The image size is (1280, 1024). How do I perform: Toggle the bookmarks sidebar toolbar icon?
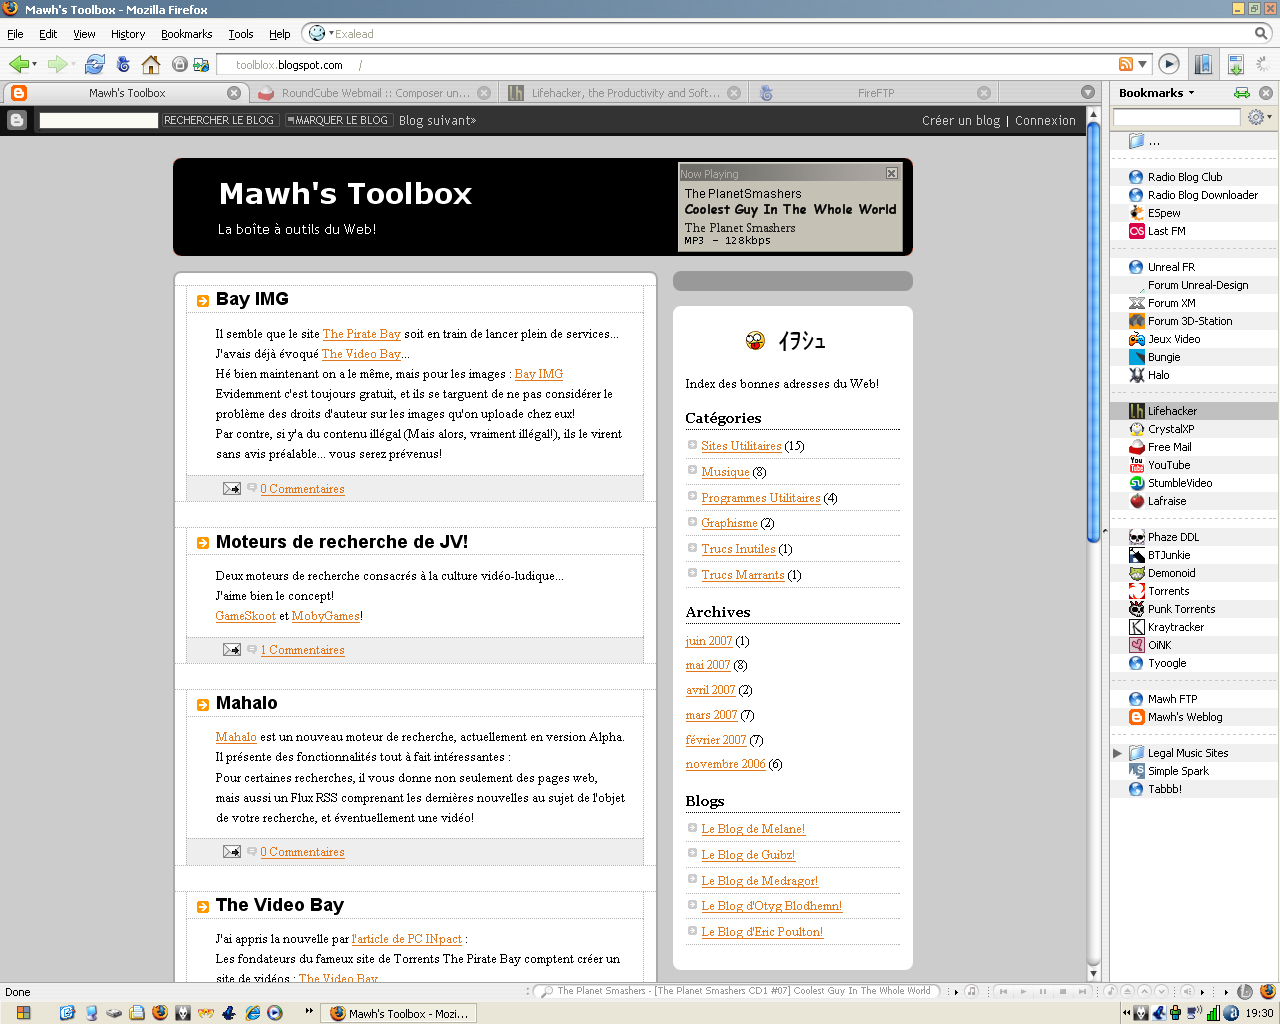[x=1203, y=64]
